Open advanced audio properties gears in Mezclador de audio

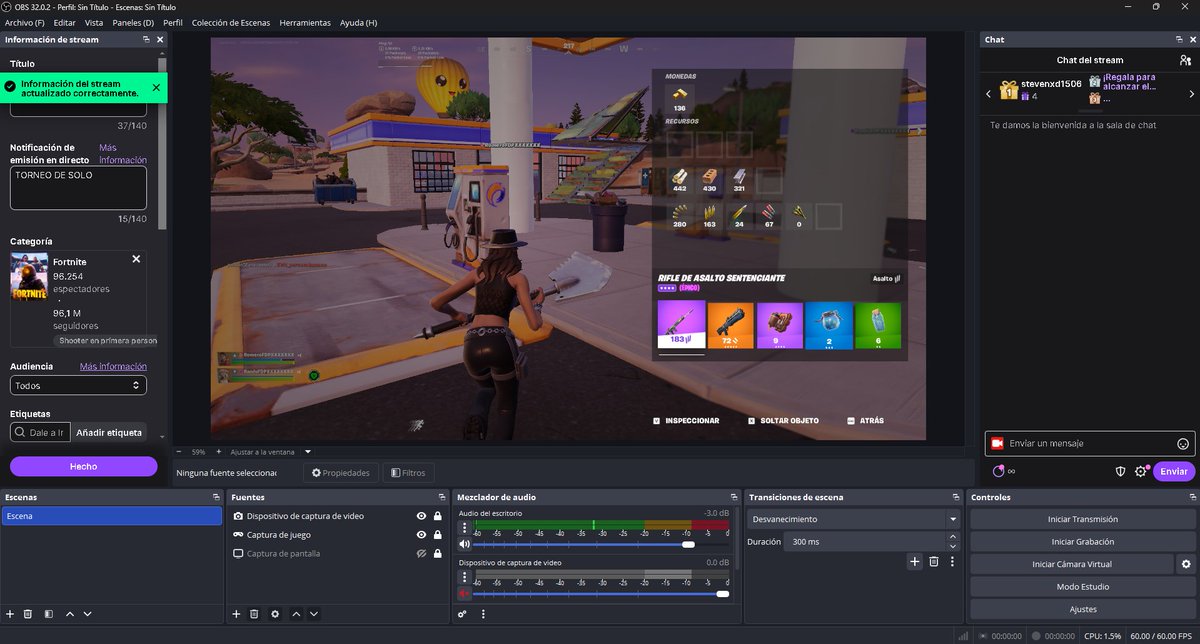[463, 614]
